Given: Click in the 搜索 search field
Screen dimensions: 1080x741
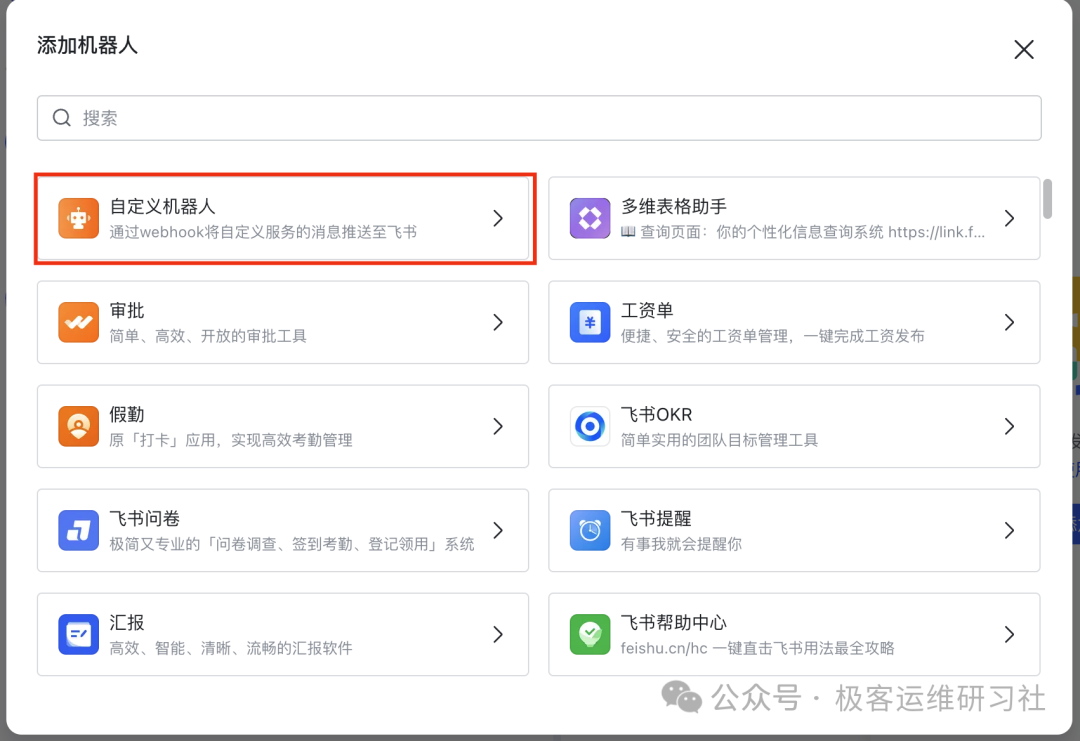Looking at the screenshot, I should pyautogui.click(x=540, y=118).
